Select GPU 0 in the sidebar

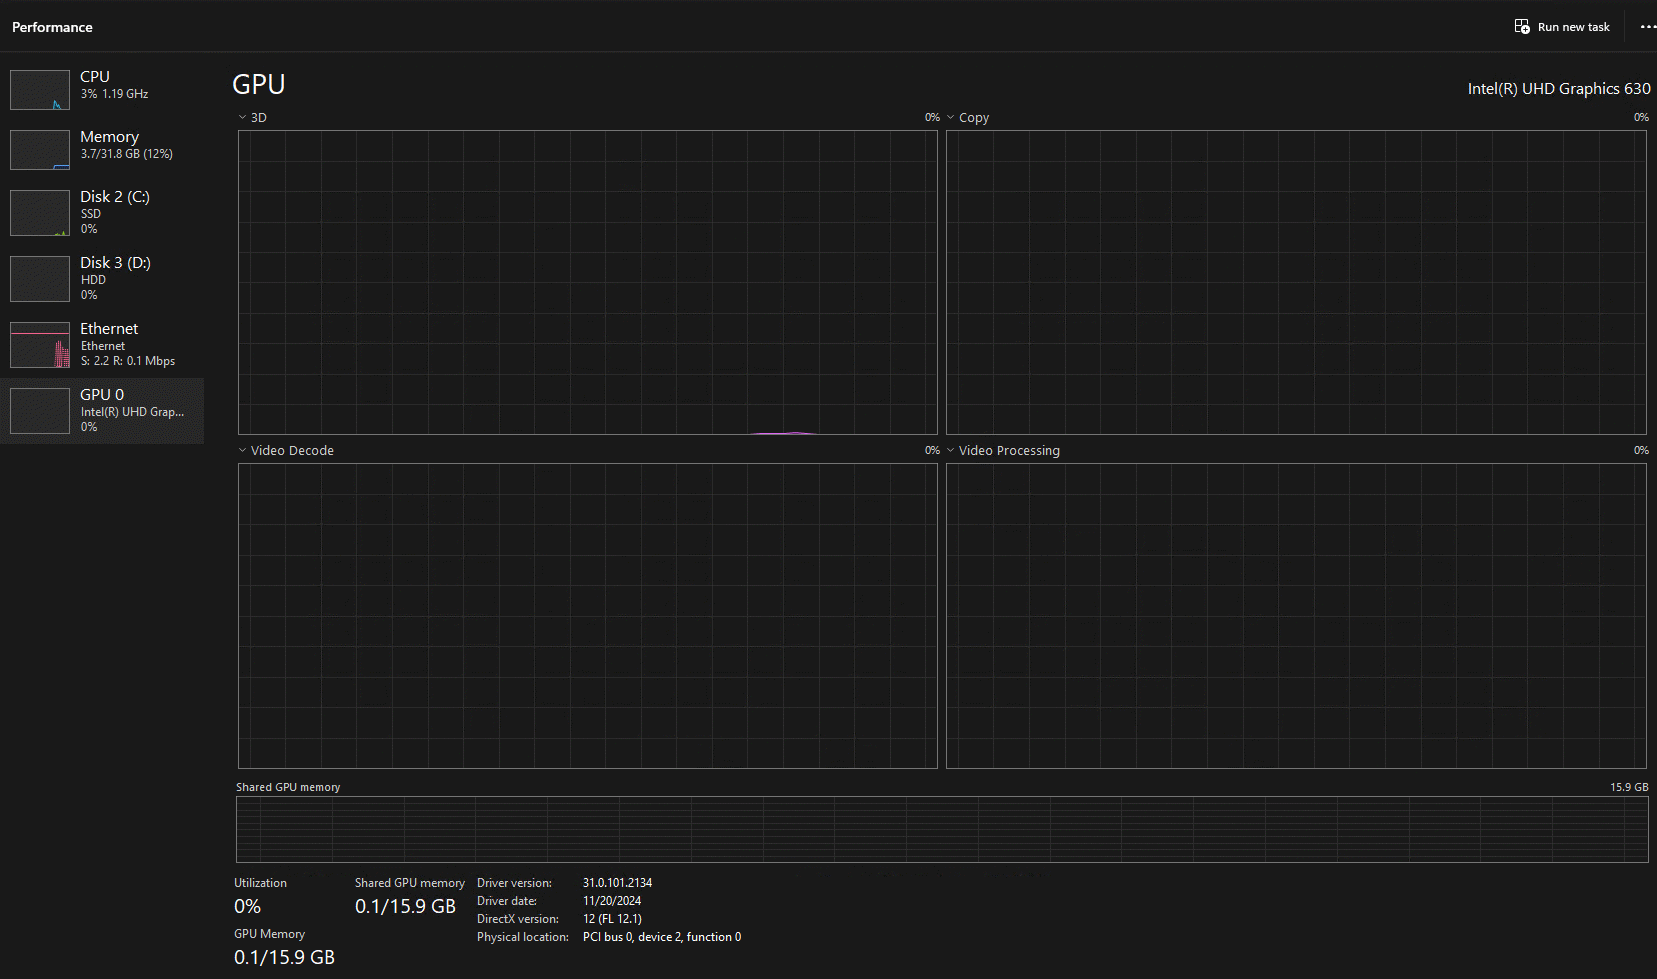[103, 410]
